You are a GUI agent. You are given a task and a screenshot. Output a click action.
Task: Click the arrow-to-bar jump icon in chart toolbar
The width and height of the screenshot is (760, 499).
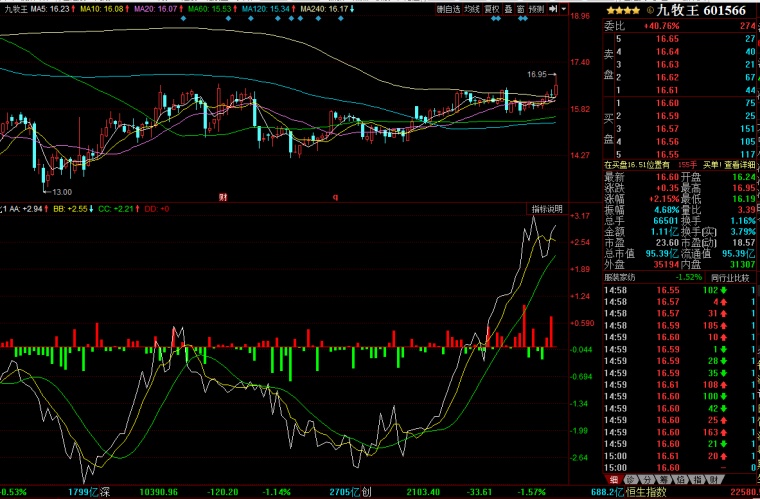(x=553, y=9)
